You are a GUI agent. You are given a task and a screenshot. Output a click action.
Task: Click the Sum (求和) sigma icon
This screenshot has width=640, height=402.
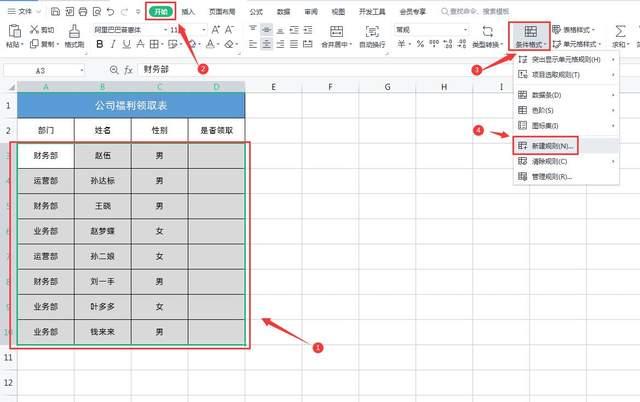tap(620, 31)
